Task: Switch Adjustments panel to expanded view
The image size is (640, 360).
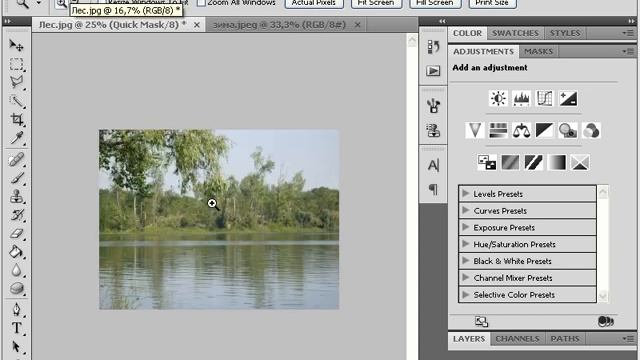Action: point(481,322)
